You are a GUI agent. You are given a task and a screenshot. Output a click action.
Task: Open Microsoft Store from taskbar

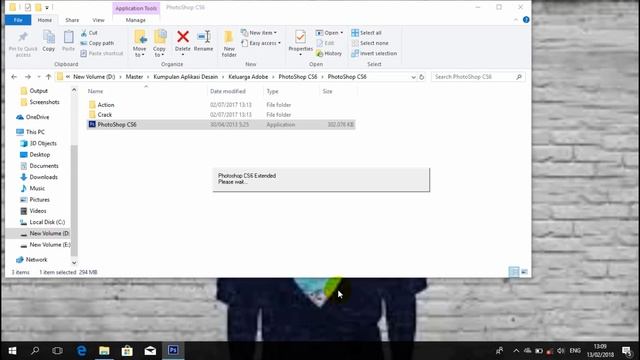pos(127,350)
